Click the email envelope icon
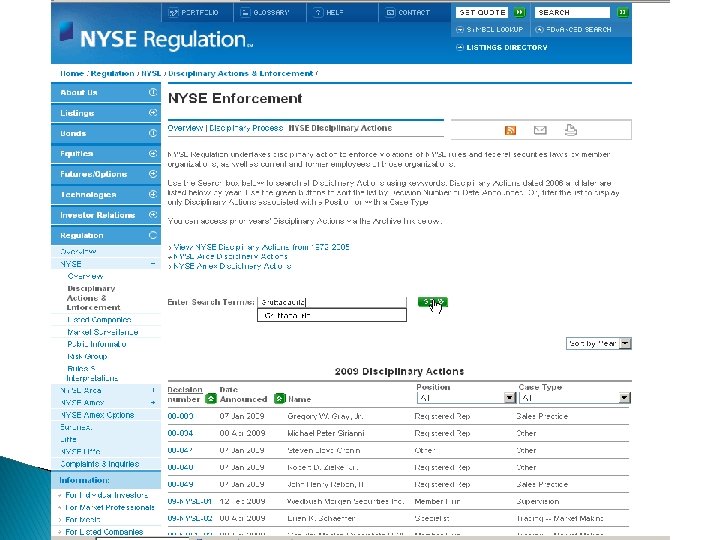The image size is (720, 540). click(x=540, y=130)
